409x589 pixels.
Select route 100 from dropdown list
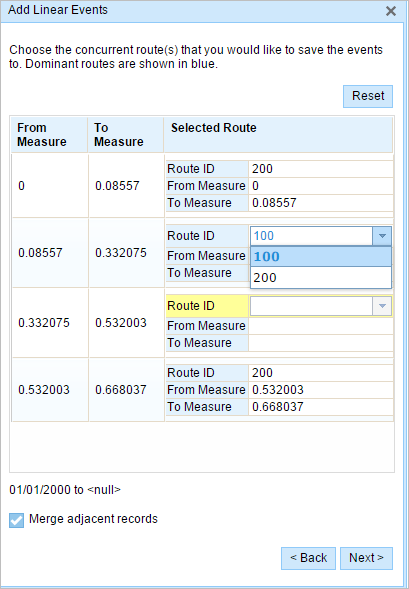tap(321, 257)
